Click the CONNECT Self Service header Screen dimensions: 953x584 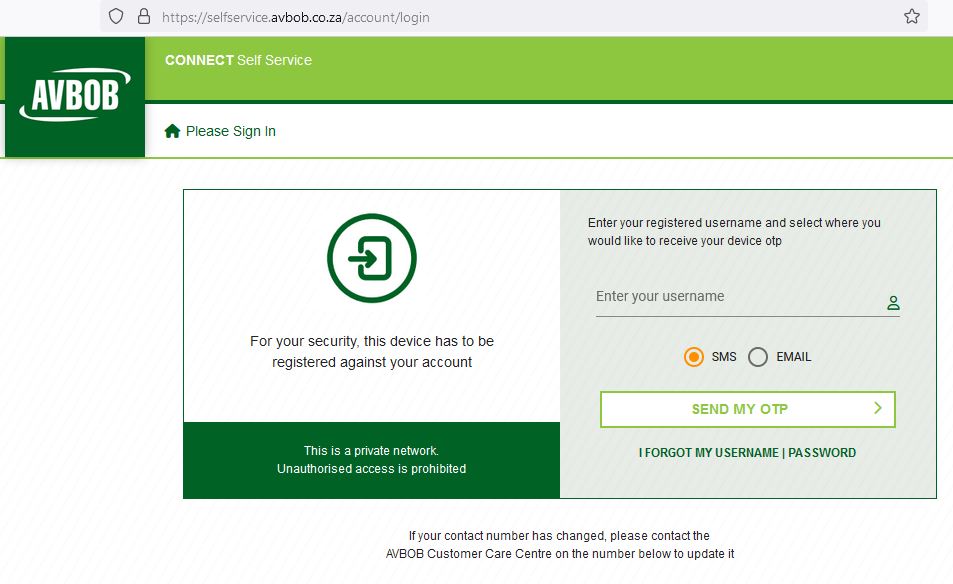pyautogui.click(x=237, y=60)
